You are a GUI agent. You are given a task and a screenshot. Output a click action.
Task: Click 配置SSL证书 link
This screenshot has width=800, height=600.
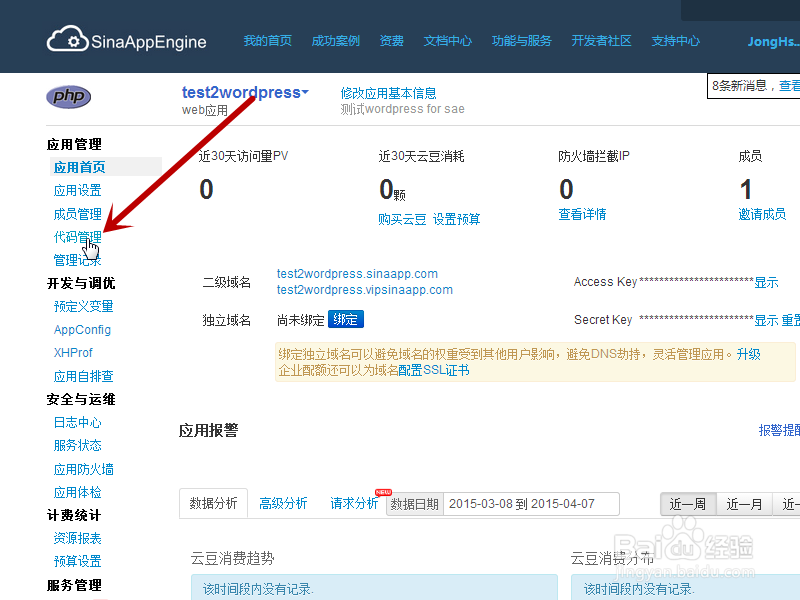click(x=434, y=370)
